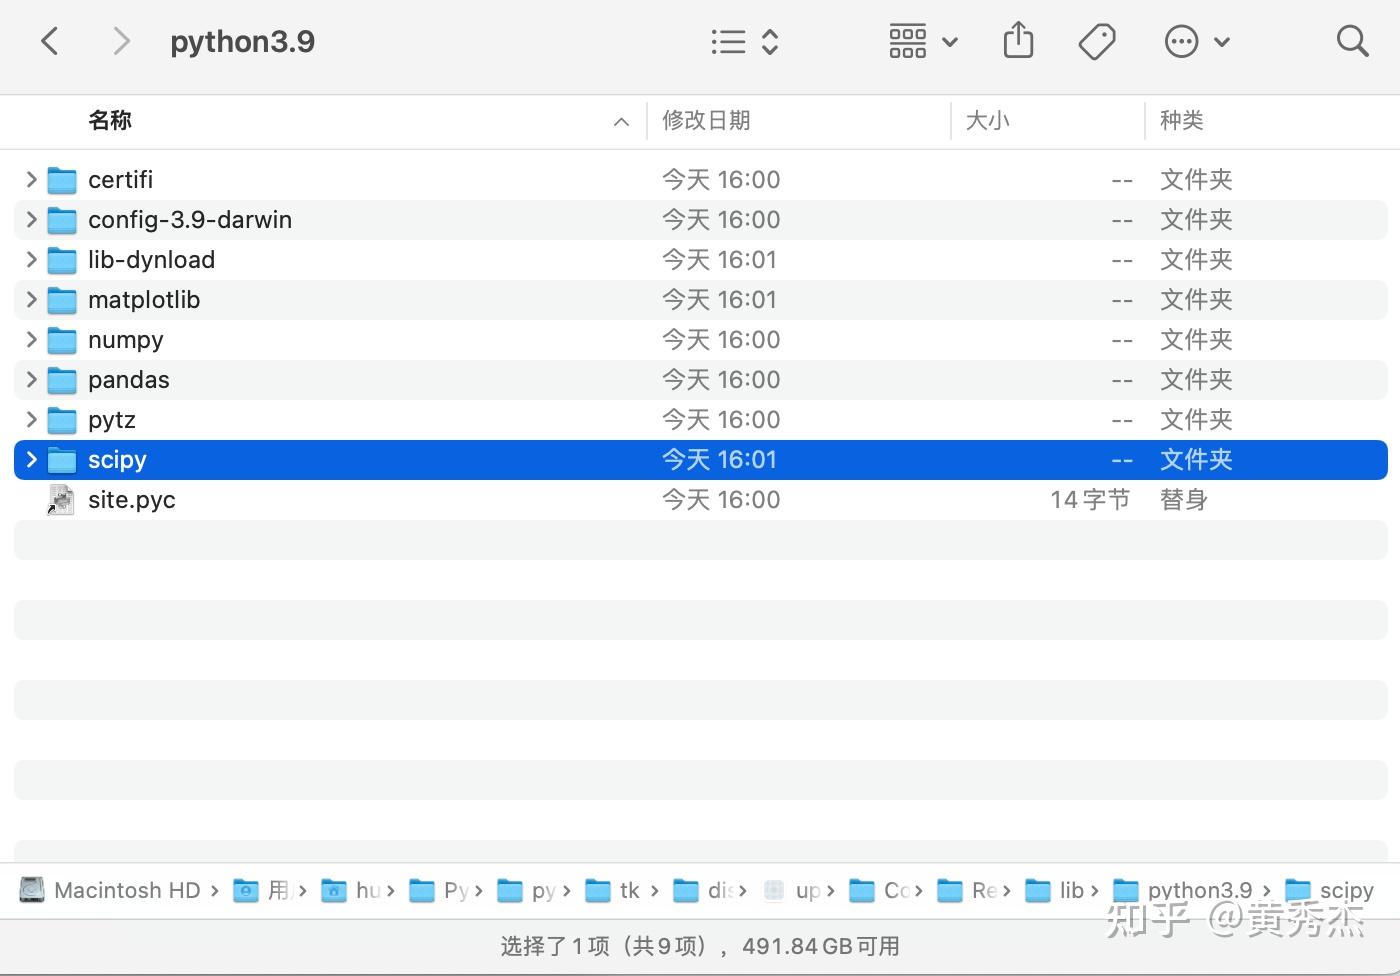Expand the pandas folder
This screenshot has height=976, width=1400.
tap(31, 379)
